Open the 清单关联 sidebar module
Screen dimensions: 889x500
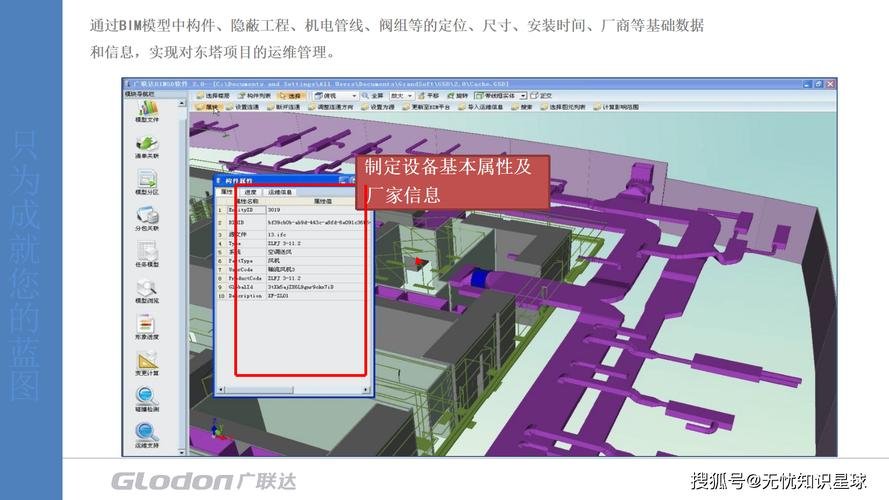pos(147,145)
